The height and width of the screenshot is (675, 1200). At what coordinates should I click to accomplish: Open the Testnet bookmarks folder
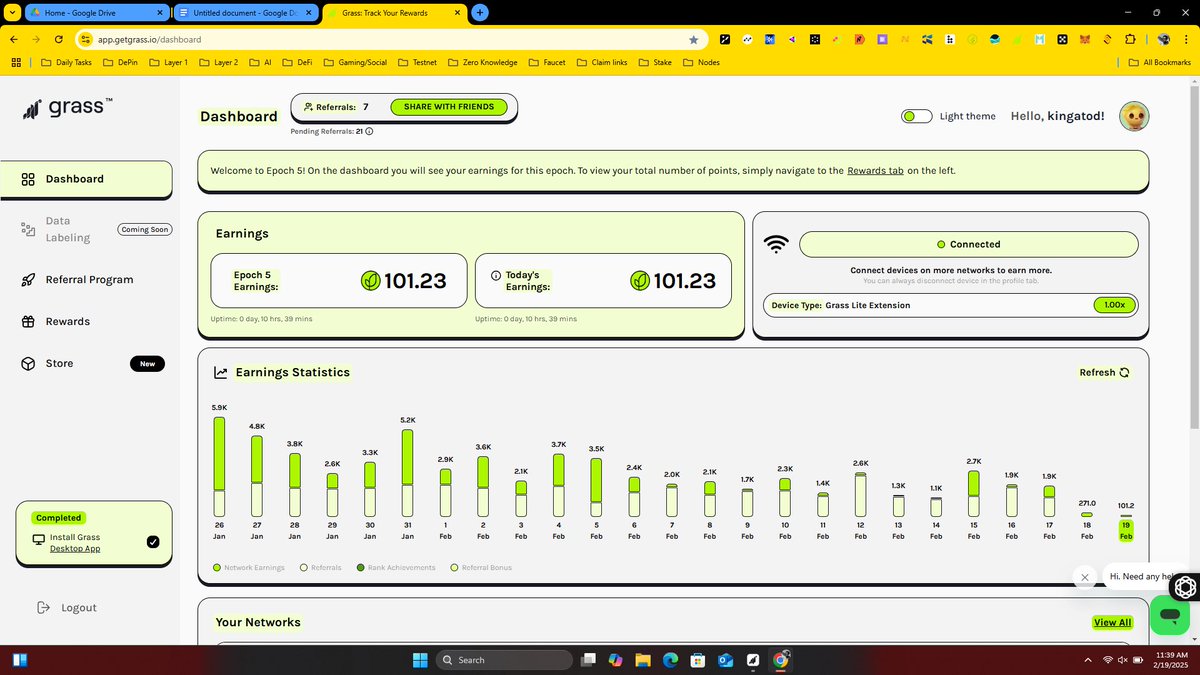click(416, 62)
